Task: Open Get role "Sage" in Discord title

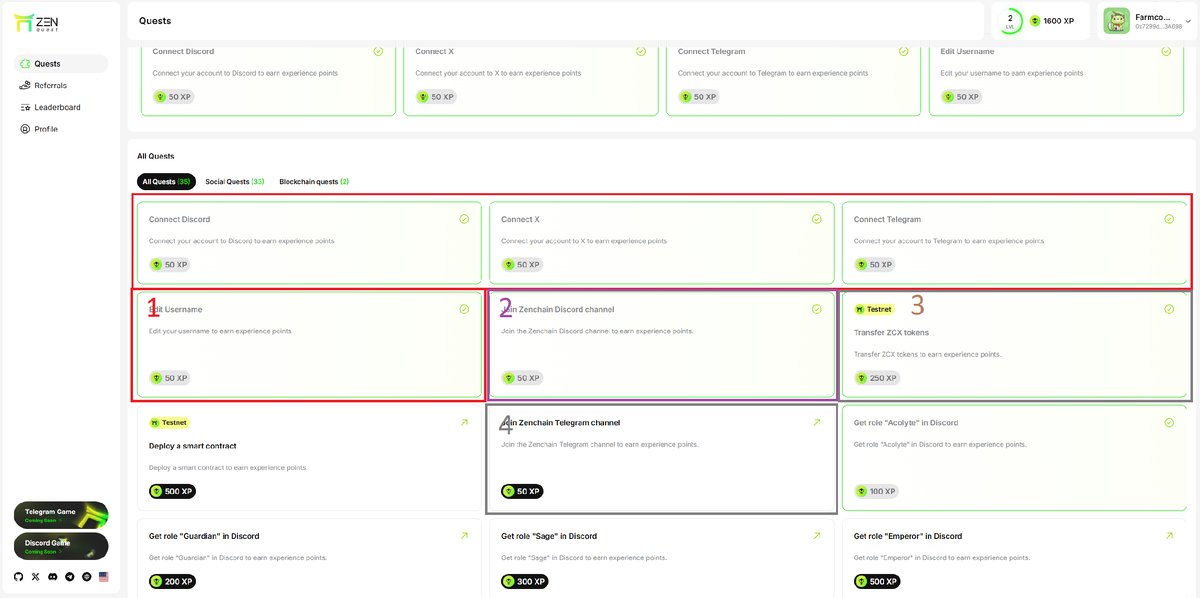Action: coord(549,536)
